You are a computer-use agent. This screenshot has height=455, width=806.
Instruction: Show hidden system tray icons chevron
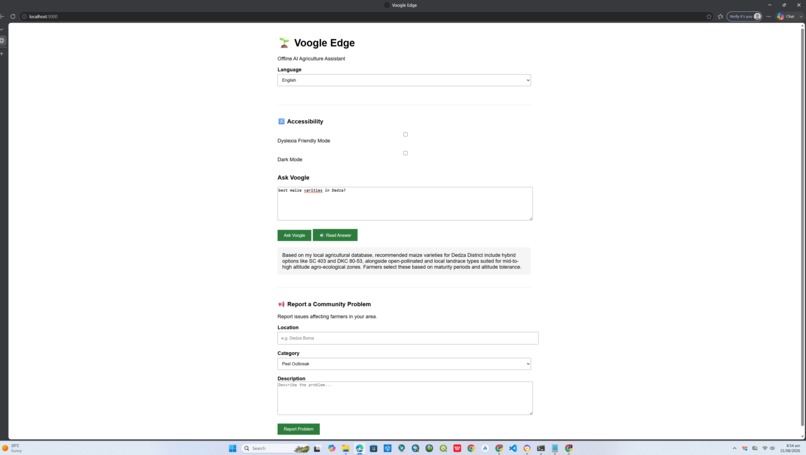point(734,448)
